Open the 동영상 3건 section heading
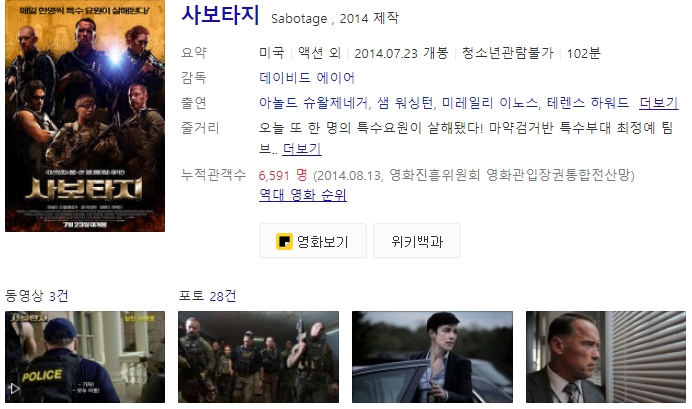 click(x=37, y=296)
